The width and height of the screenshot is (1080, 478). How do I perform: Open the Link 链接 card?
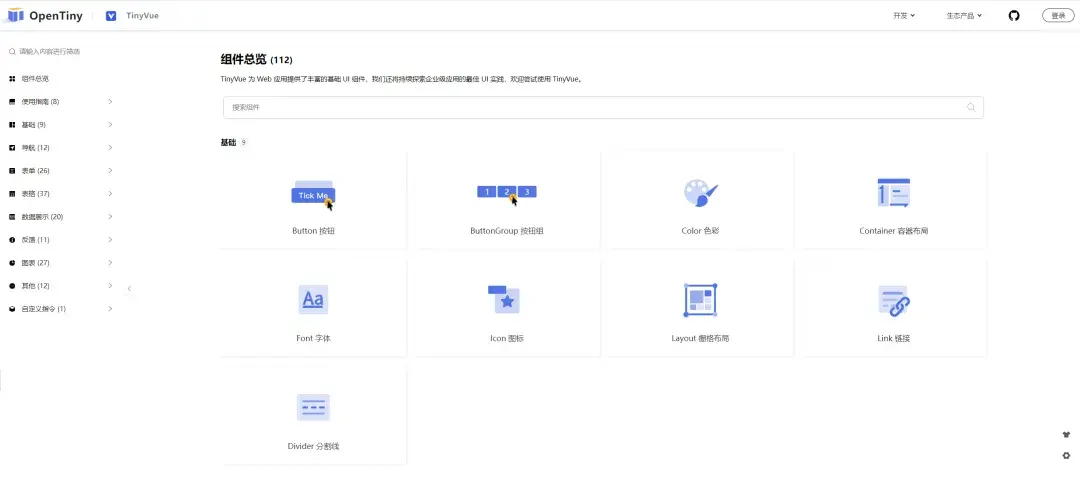894,308
